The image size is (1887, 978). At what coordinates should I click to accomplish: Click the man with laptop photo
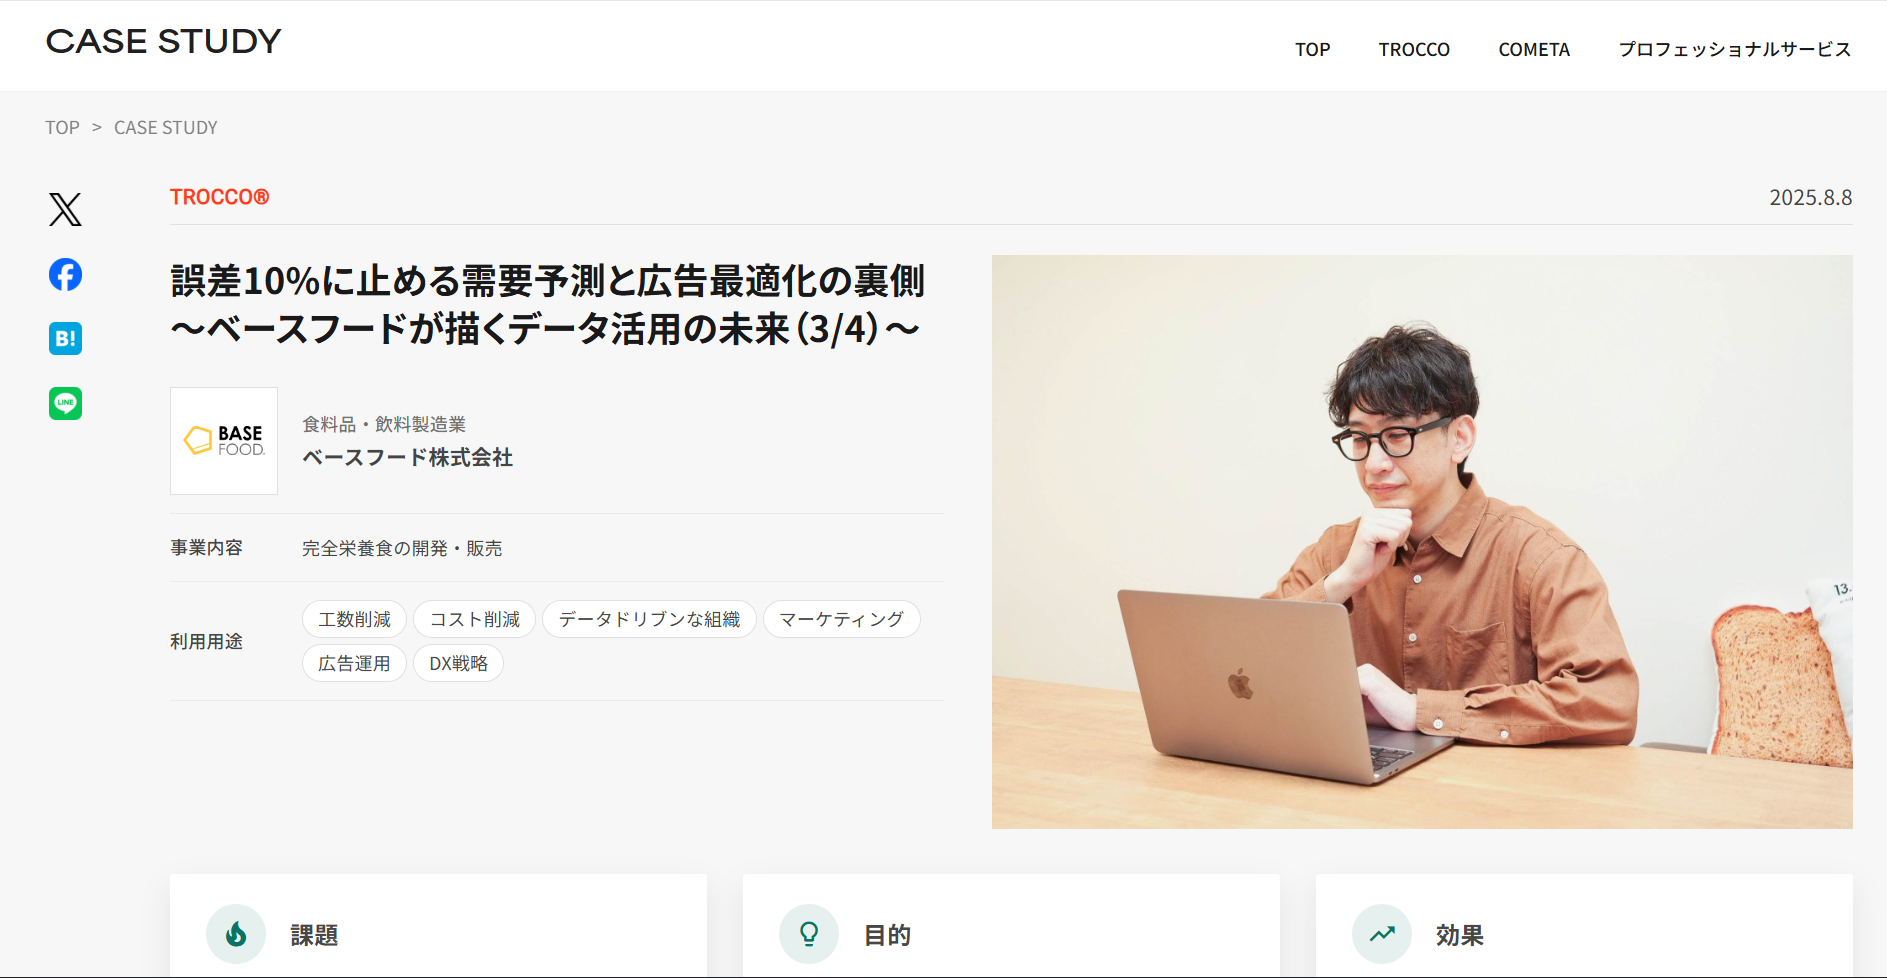point(1422,541)
